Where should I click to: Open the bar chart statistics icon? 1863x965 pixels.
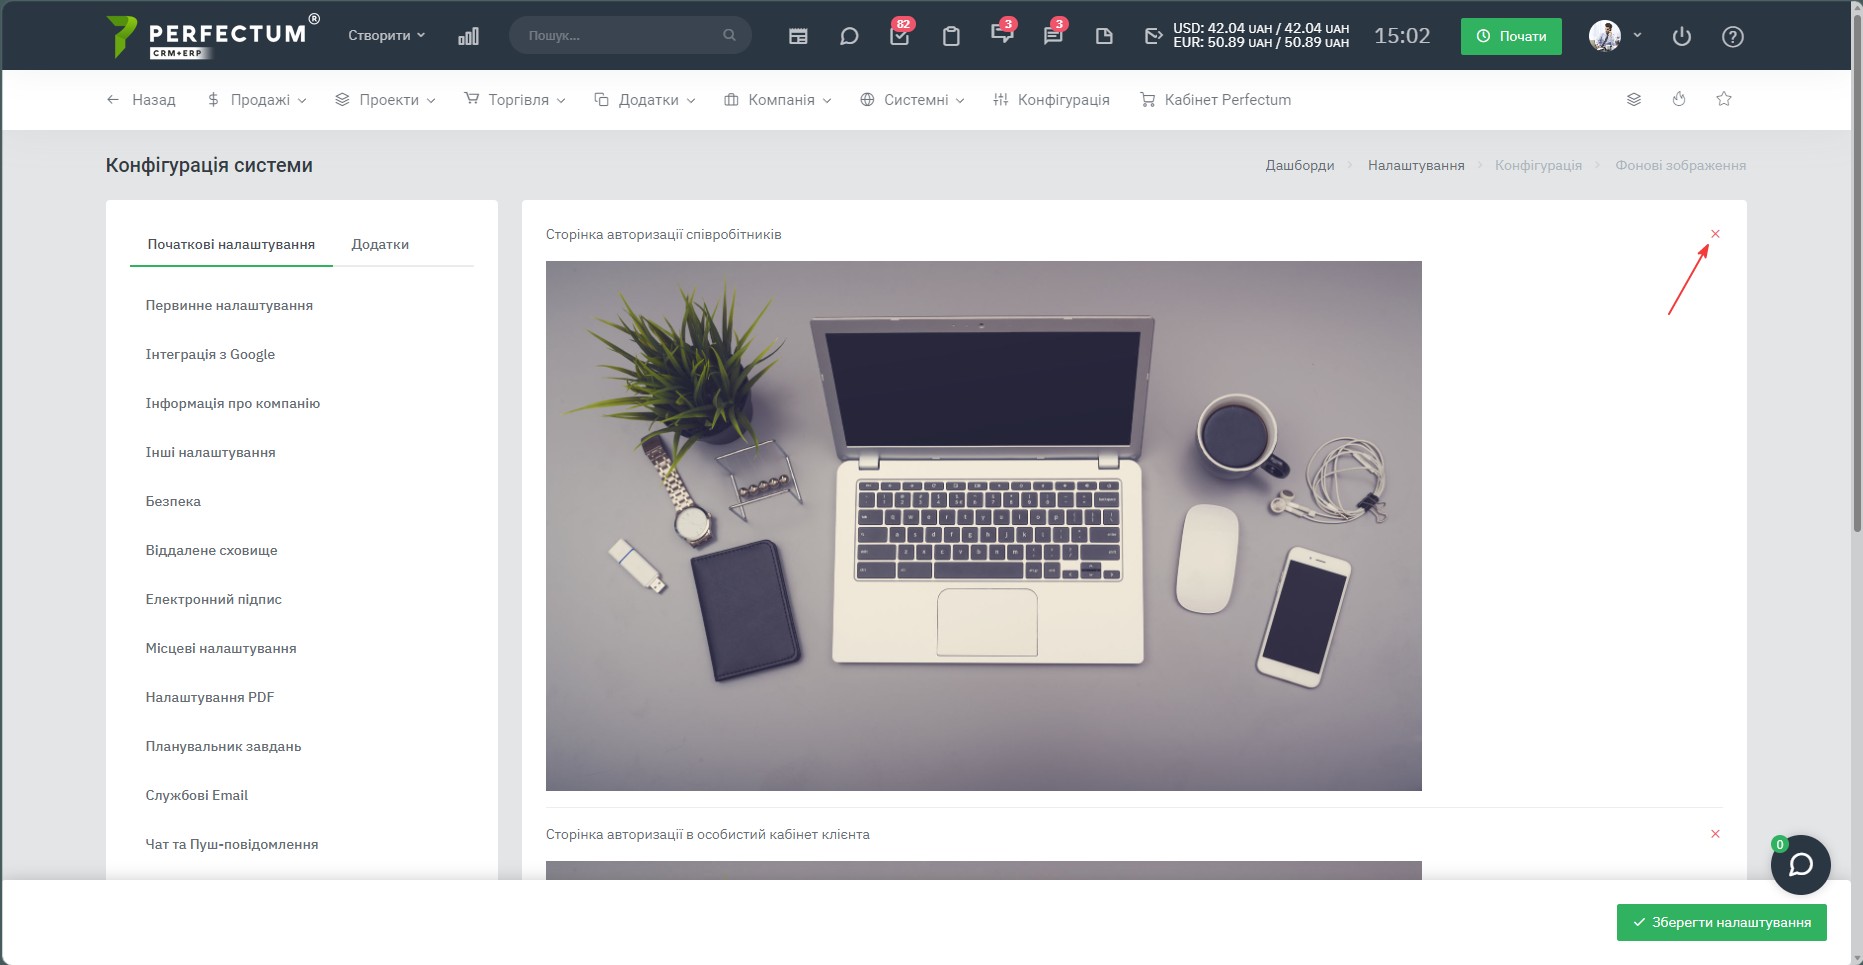coord(468,36)
